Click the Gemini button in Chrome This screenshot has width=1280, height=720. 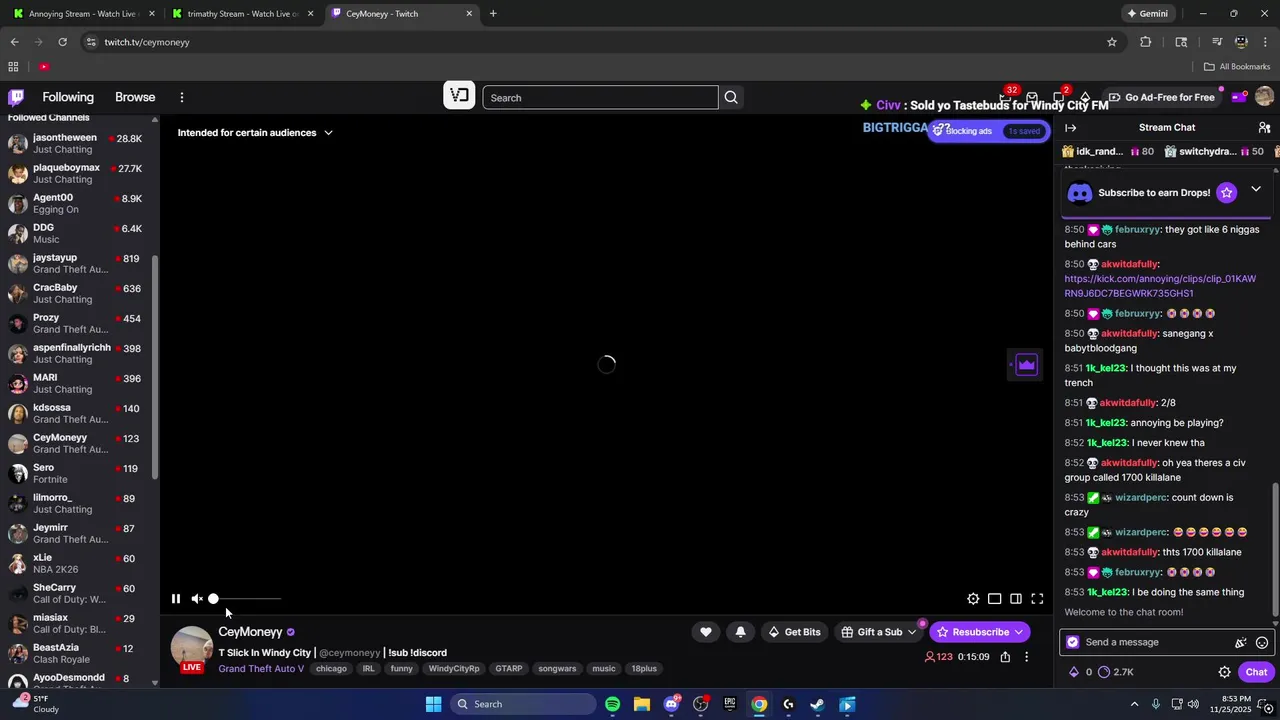[x=1147, y=14]
